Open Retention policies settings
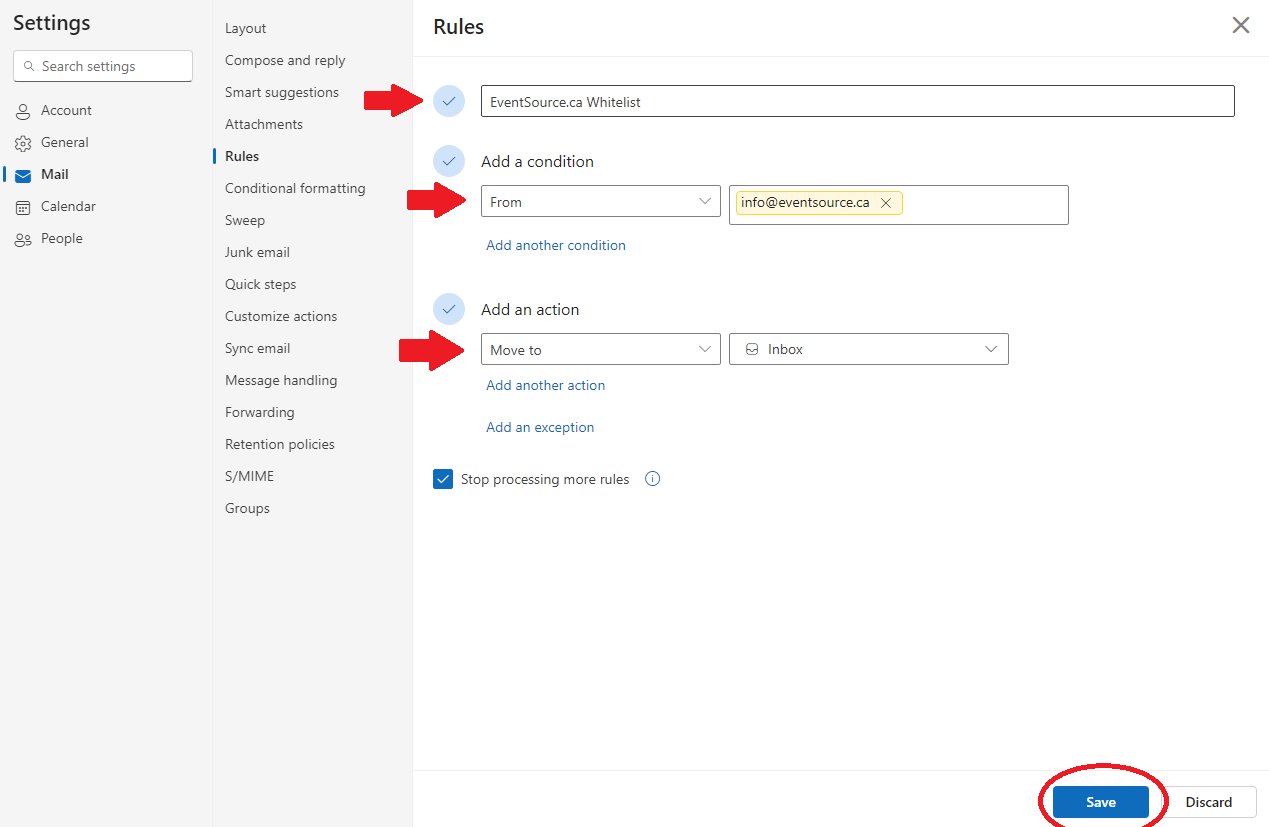The width and height of the screenshot is (1269, 827). tap(280, 445)
